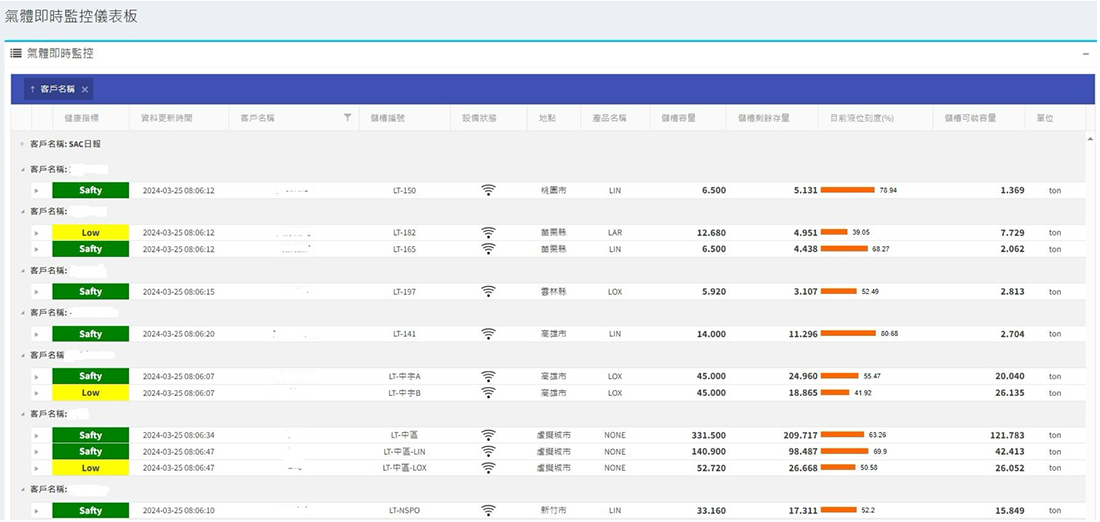The width and height of the screenshot is (1100, 522).
Task: Remove the 客戶名稱 grouping chip with X
Action: click(x=84, y=89)
